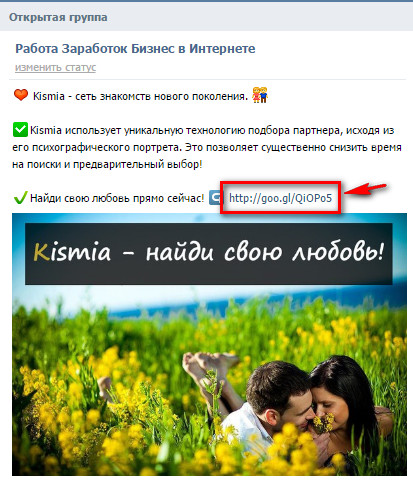Click the green square checkmark emoji
This screenshot has height=483, width=413.
click(20, 130)
